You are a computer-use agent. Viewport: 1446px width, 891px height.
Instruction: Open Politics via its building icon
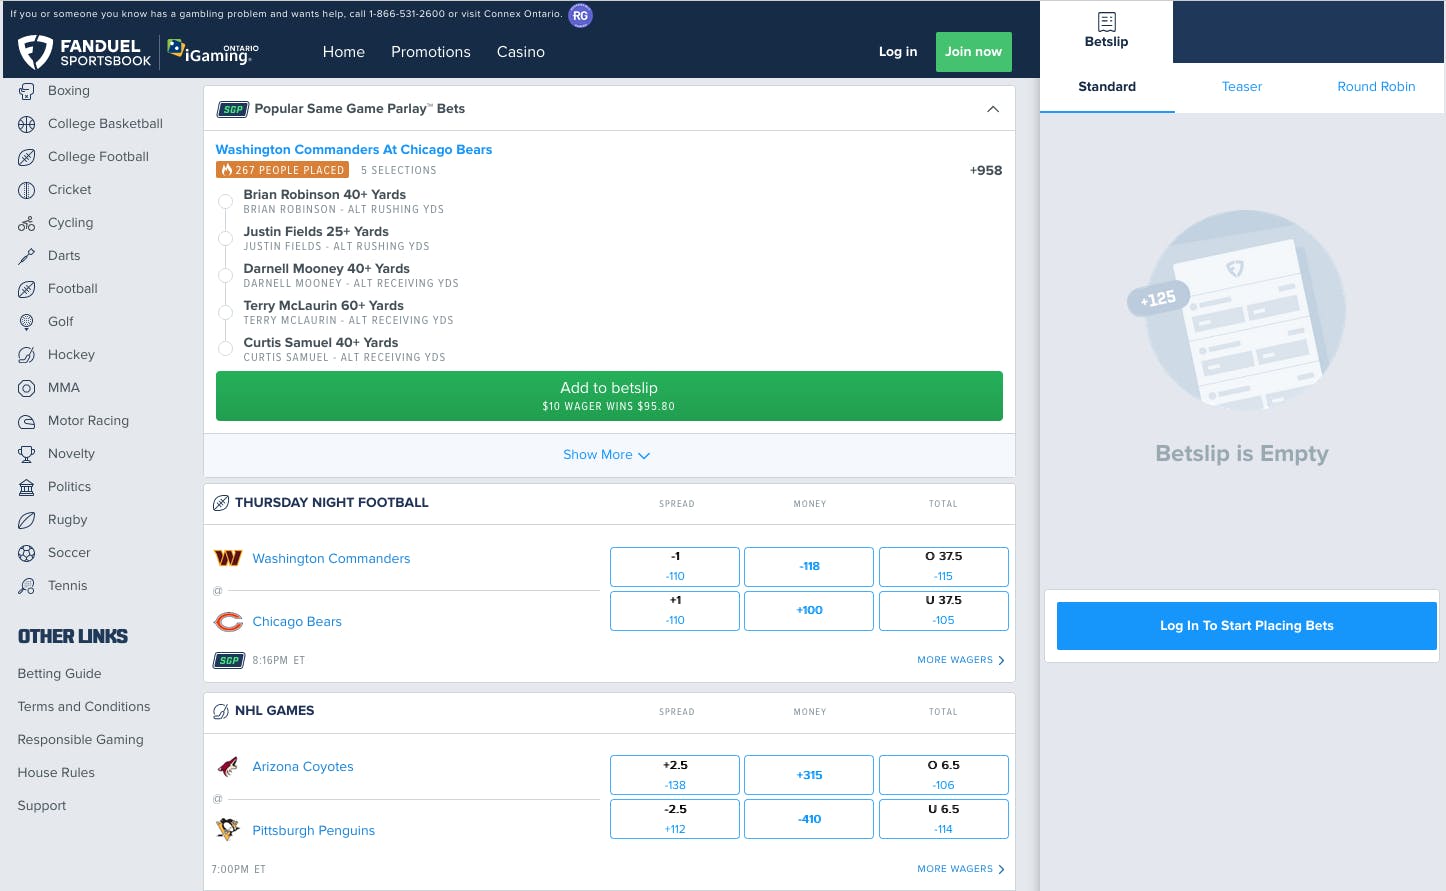(x=27, y=487)
